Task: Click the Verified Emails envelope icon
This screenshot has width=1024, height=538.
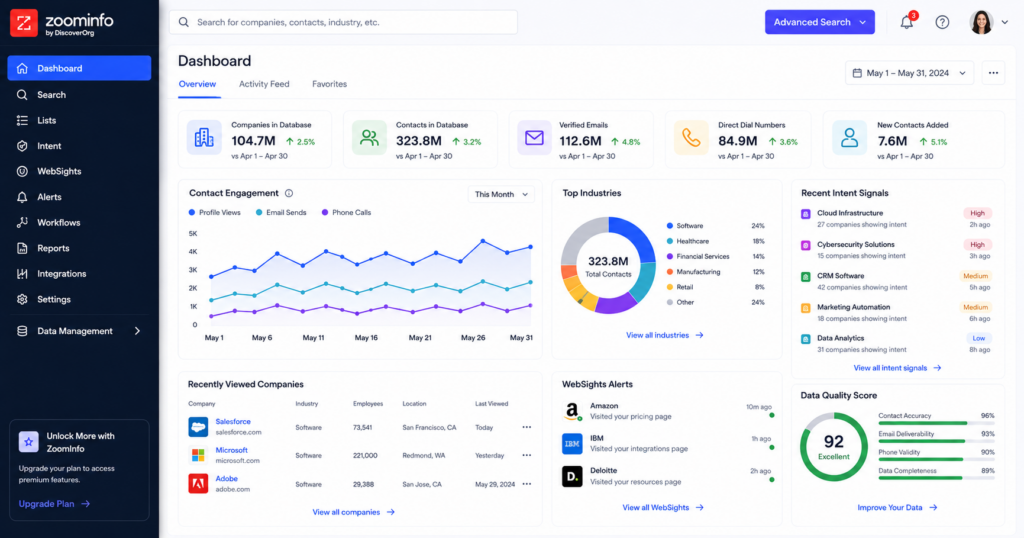Action: pos(534,137)
